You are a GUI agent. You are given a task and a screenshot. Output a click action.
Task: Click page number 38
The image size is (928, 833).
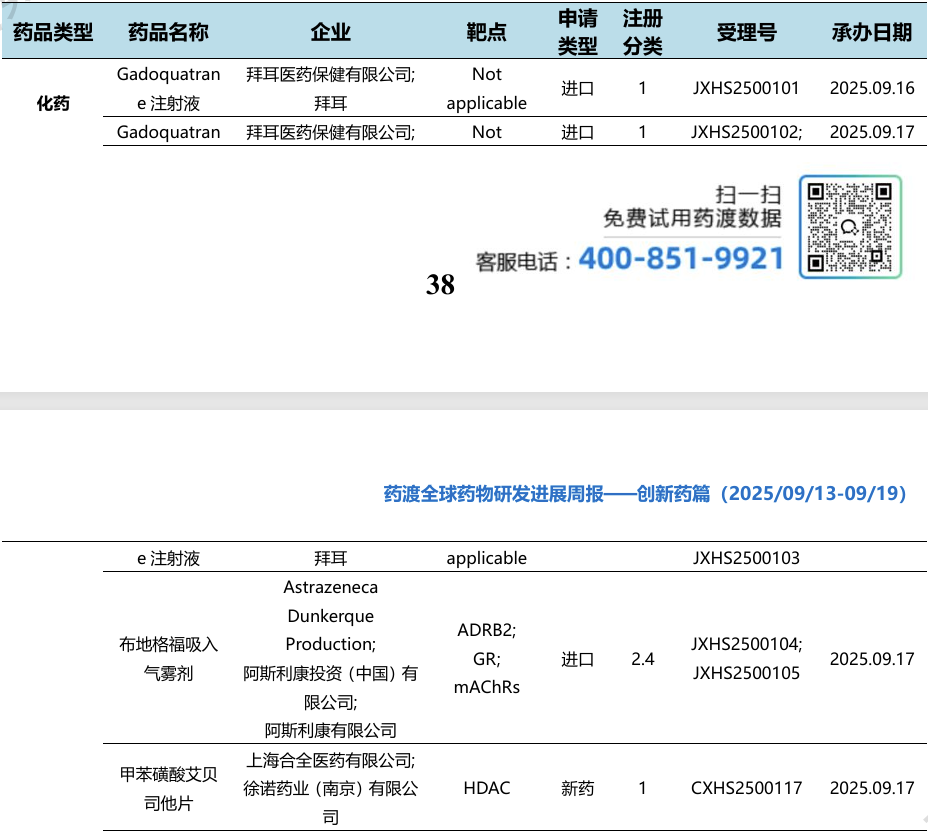point(440,284)
